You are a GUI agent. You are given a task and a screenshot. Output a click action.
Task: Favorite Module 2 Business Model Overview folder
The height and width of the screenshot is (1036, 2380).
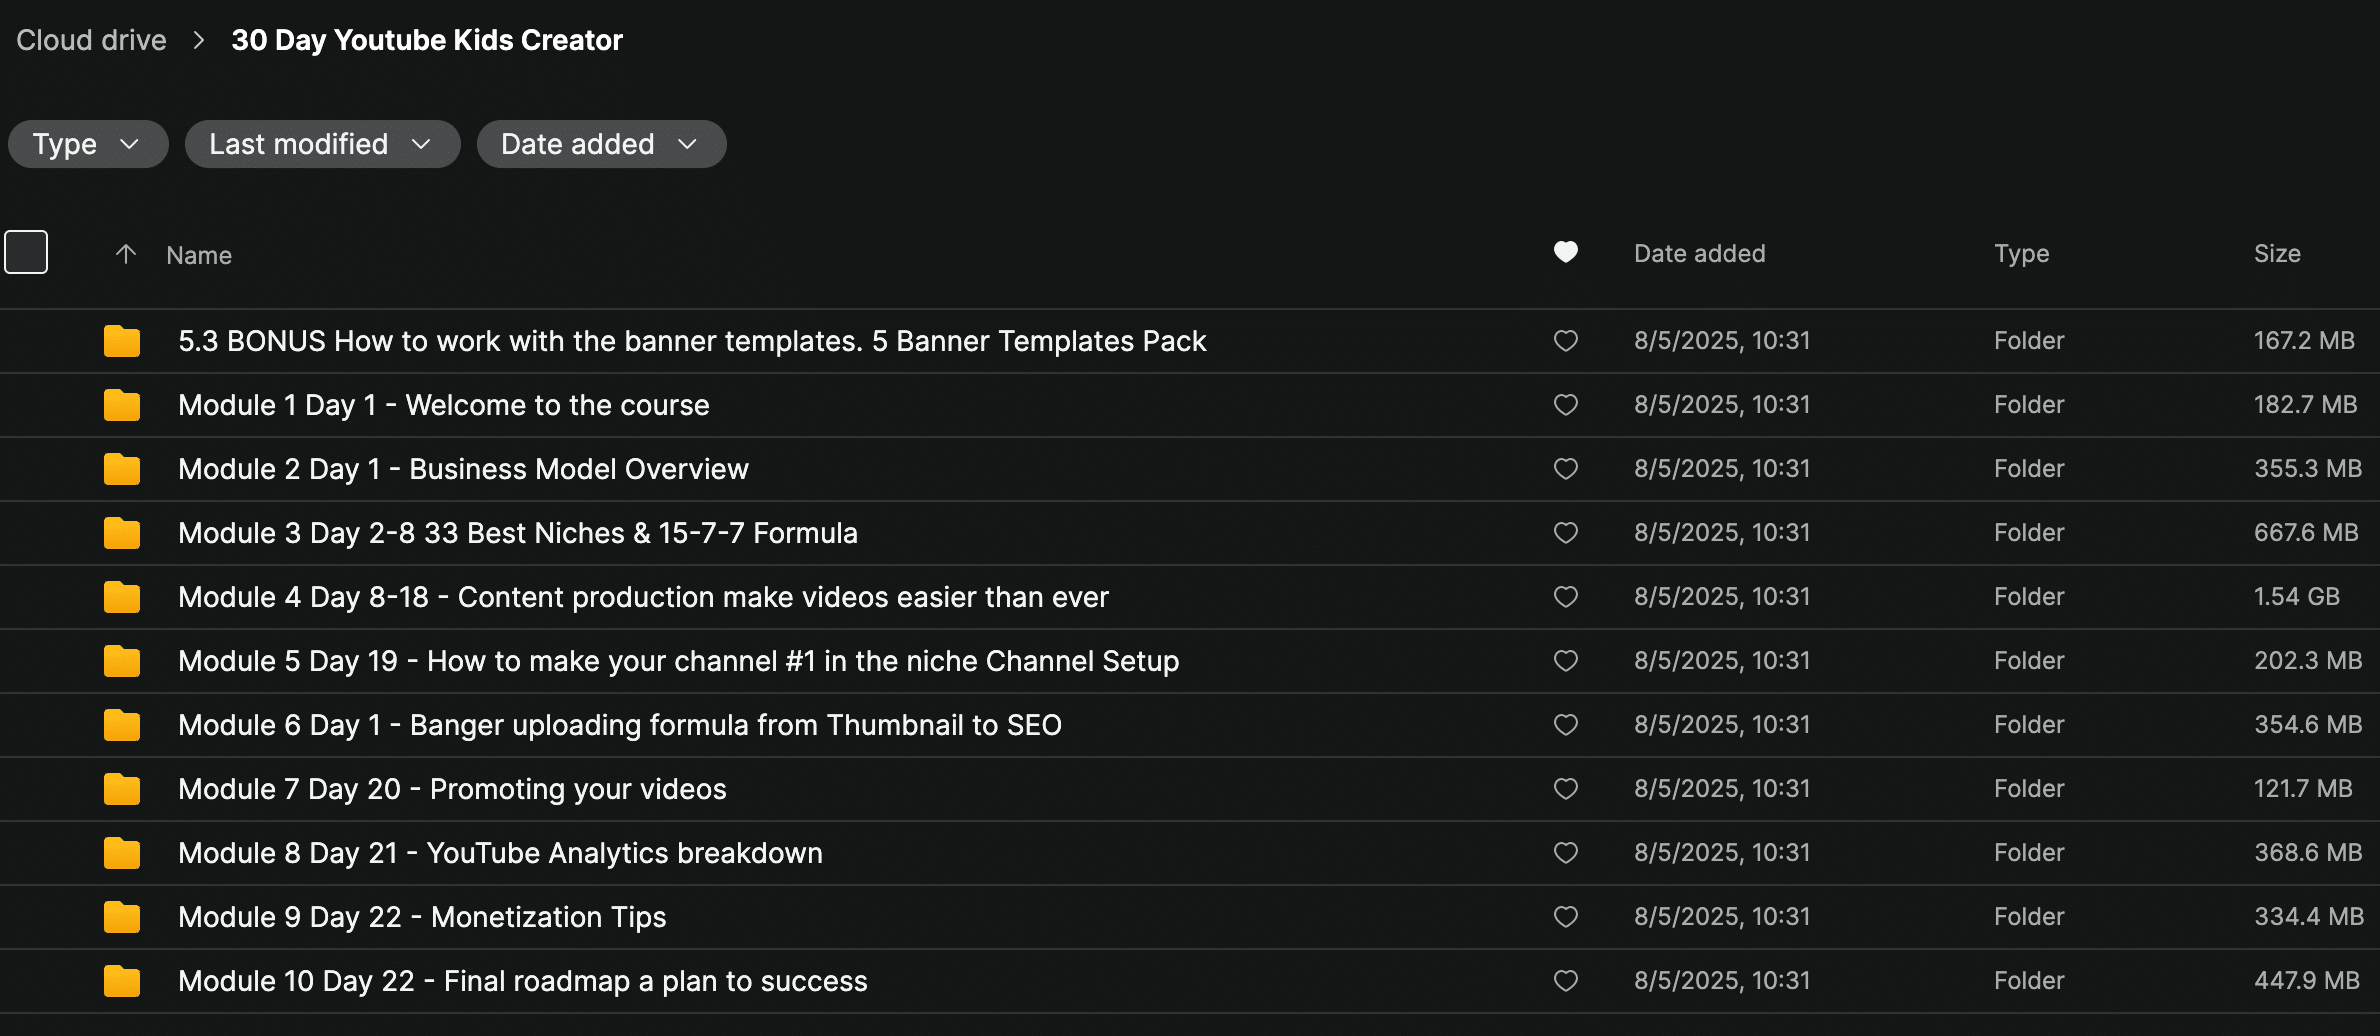point(1565,469)
